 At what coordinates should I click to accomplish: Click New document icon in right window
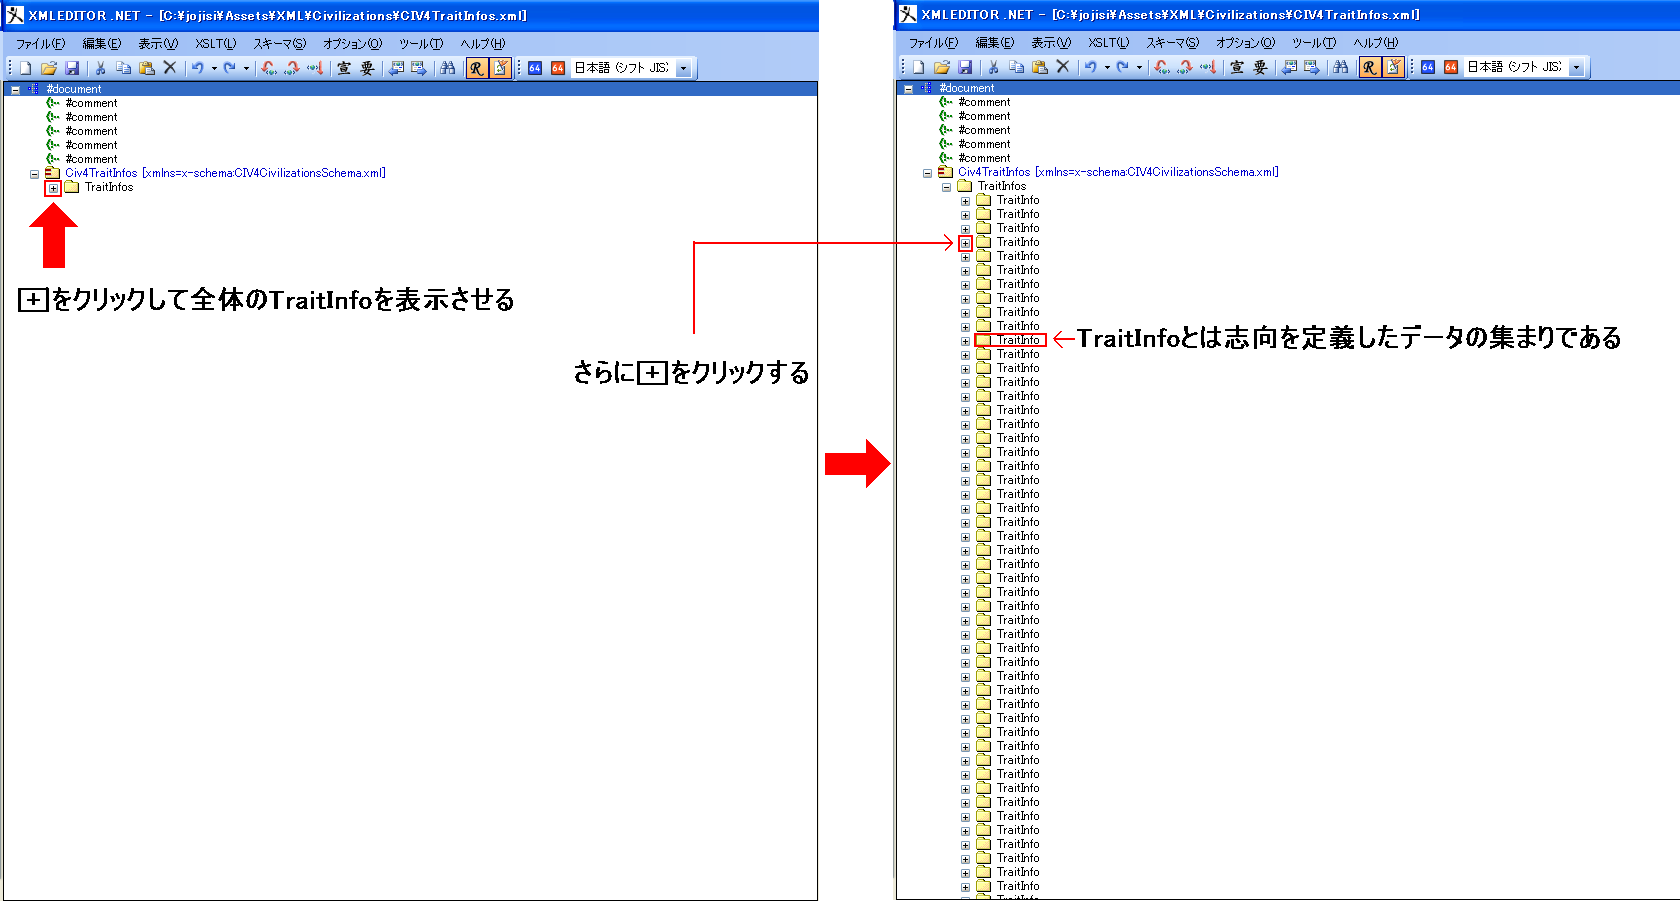pyautogui.click(x=918, y=67)
